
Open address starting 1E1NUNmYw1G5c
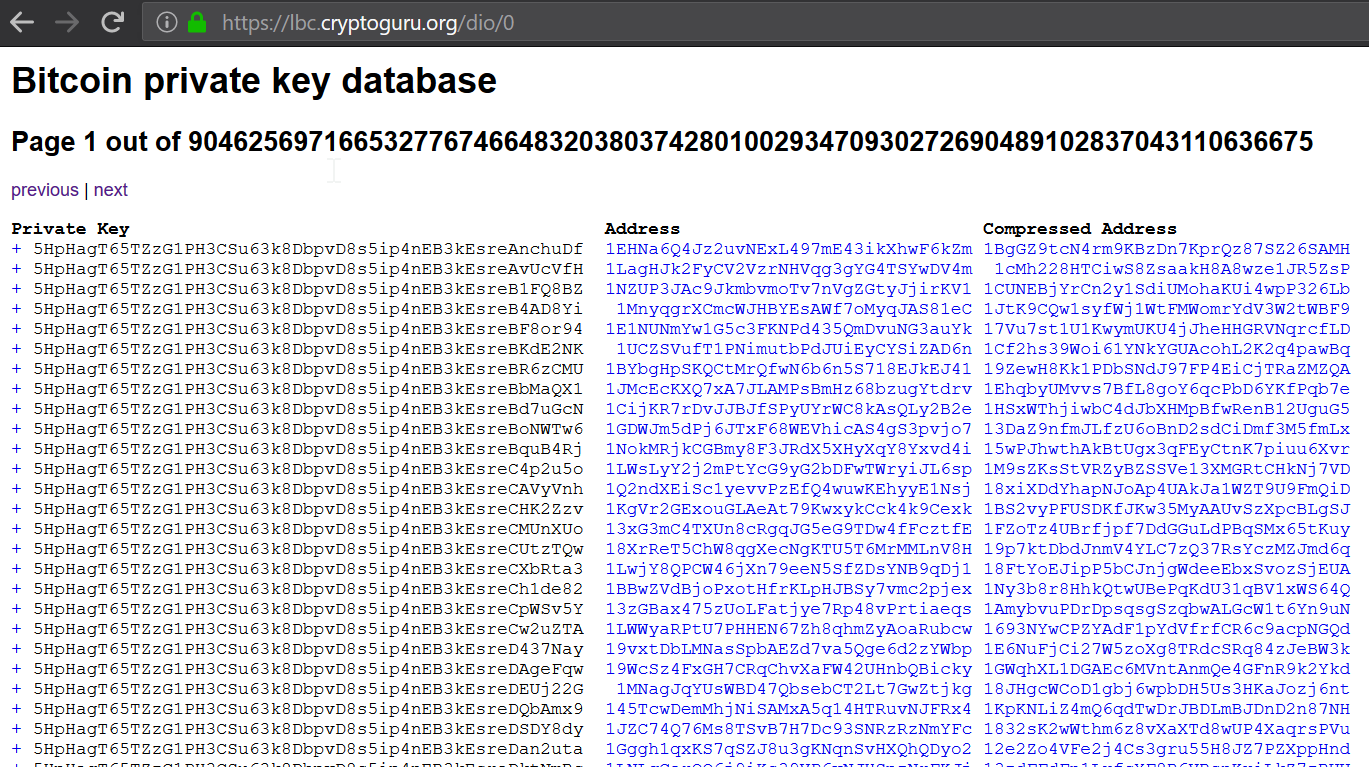pyautogui.click(x=788, y=329)
